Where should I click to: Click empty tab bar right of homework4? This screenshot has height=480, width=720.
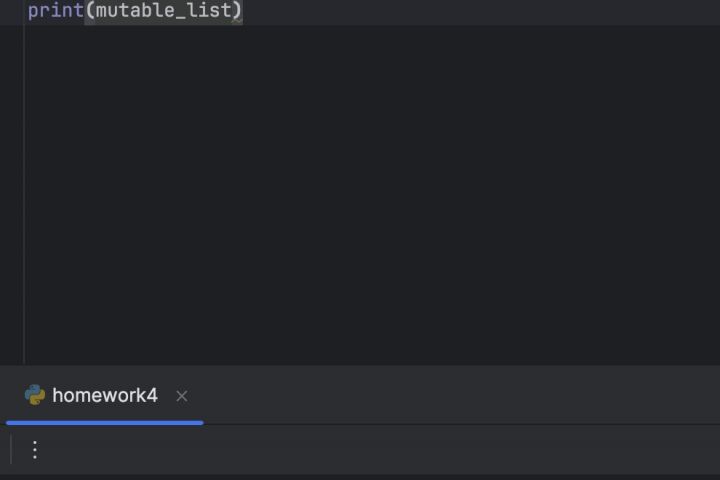click(x=450, y=395)
